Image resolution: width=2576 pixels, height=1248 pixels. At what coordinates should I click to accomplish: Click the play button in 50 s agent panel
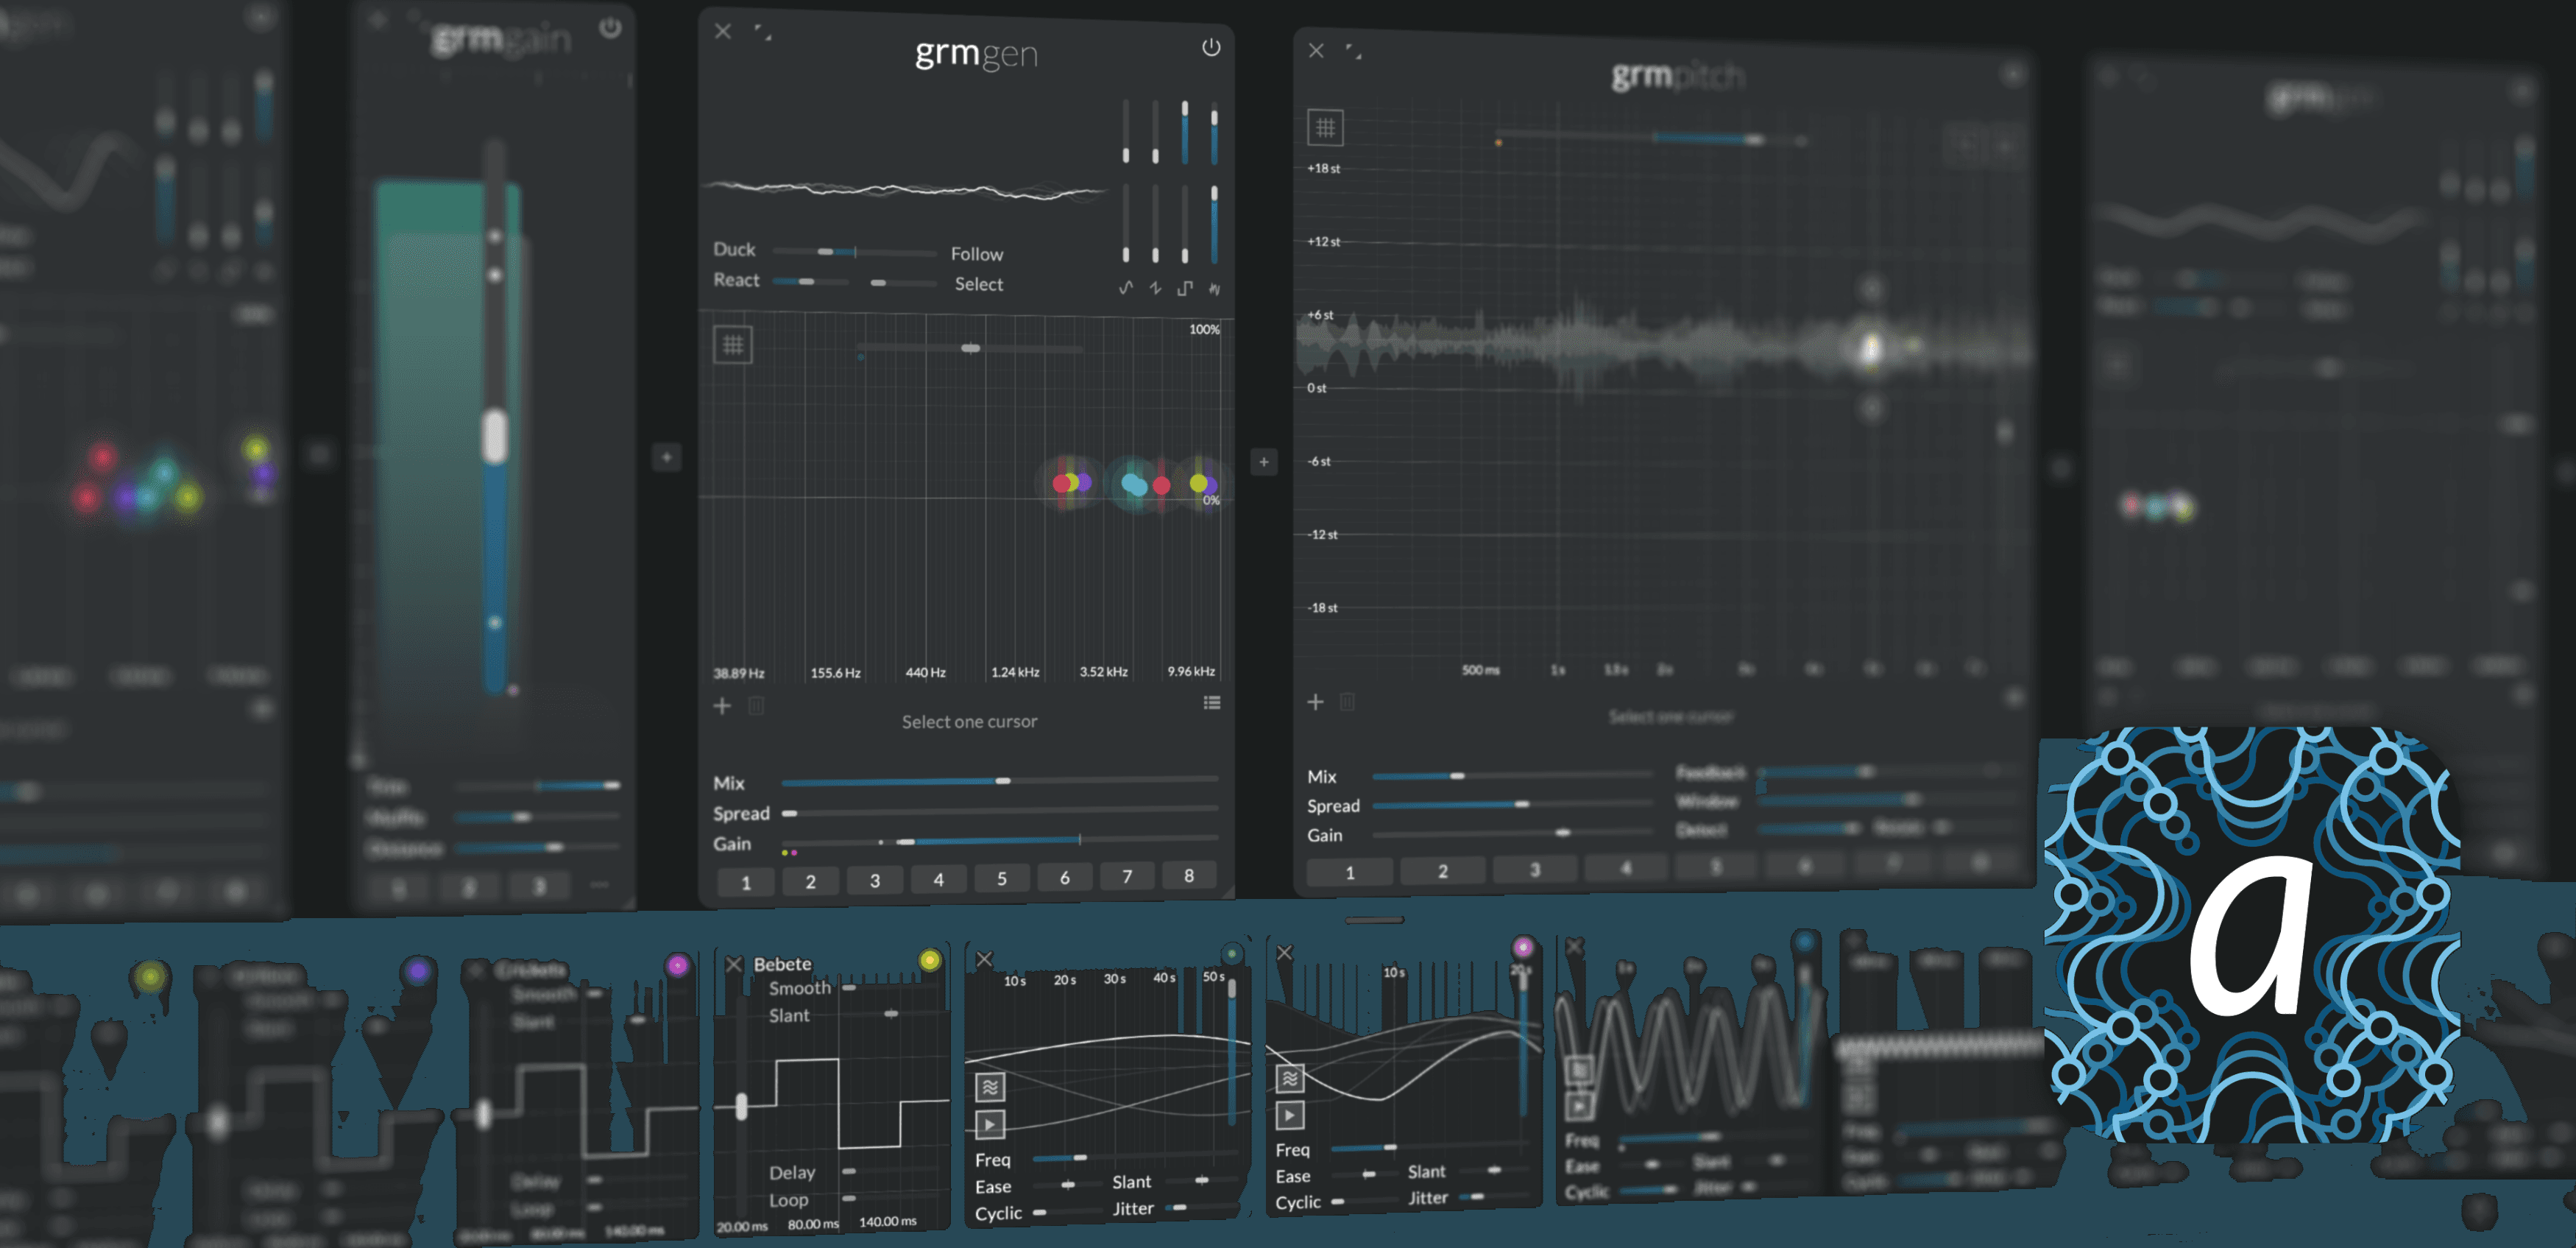point(990,1124)
